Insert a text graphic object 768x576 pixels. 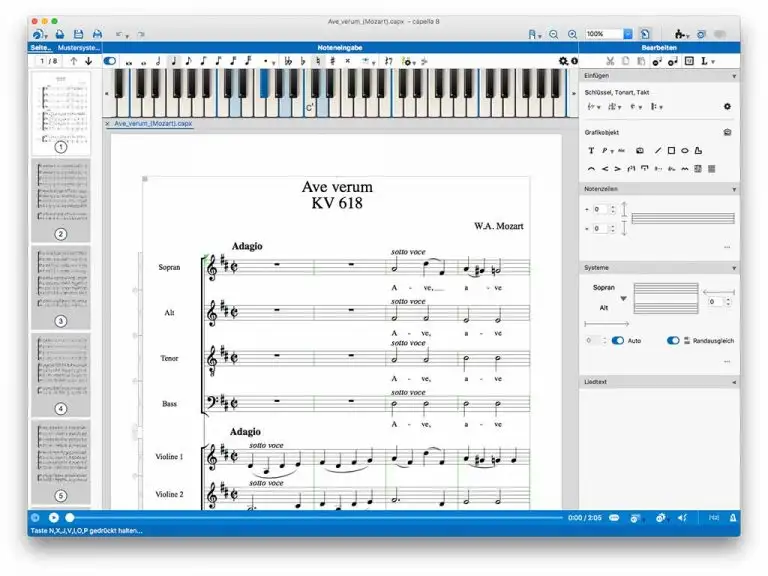pos(591,150)
